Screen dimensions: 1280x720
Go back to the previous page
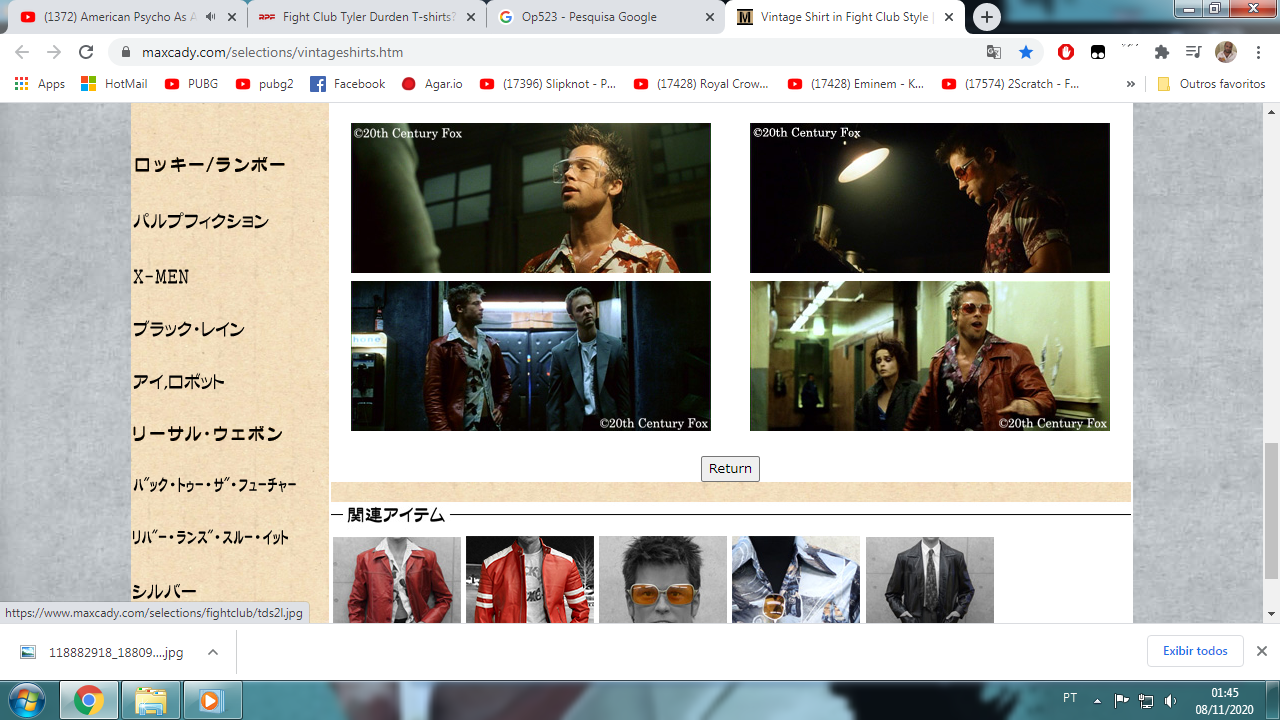tap(22, 52)
